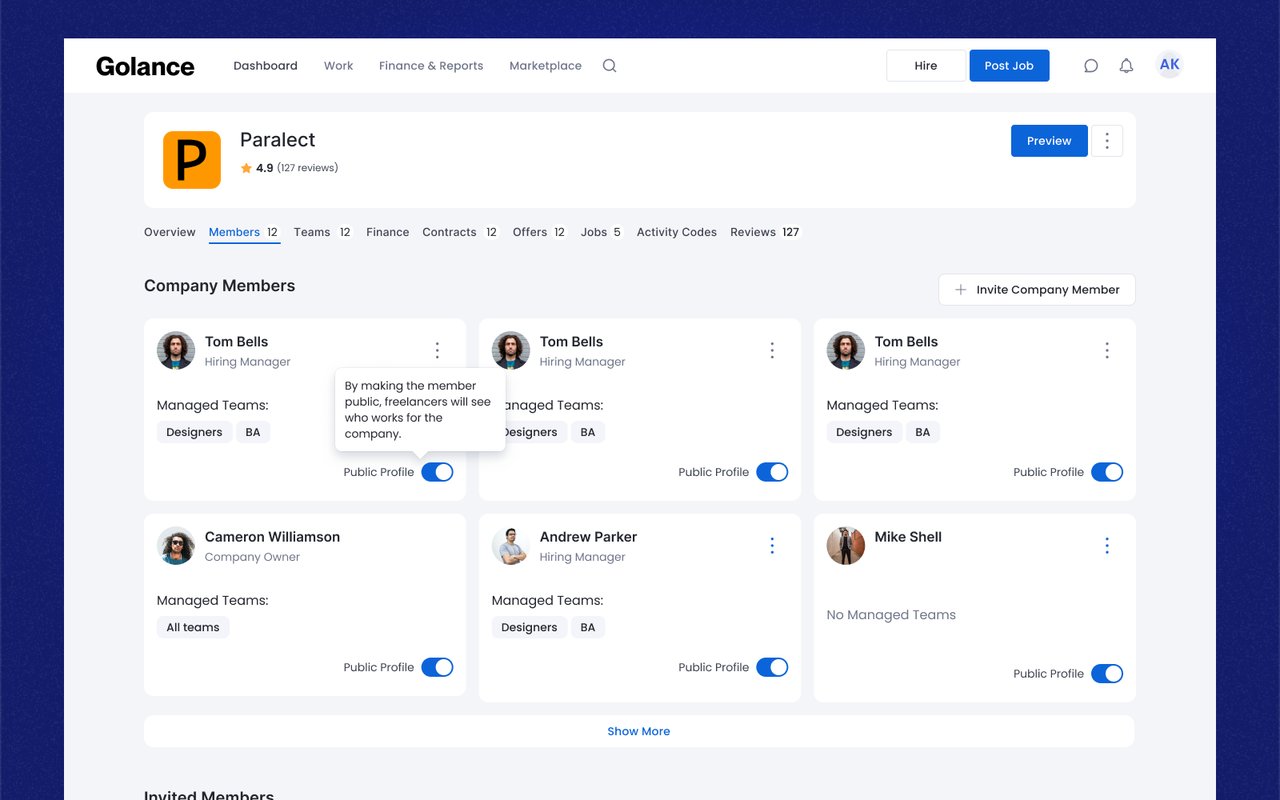Open Andrew Parker's three-dot options menu
This screenshot has height=800, width=1280.
(x=772, y=546)
